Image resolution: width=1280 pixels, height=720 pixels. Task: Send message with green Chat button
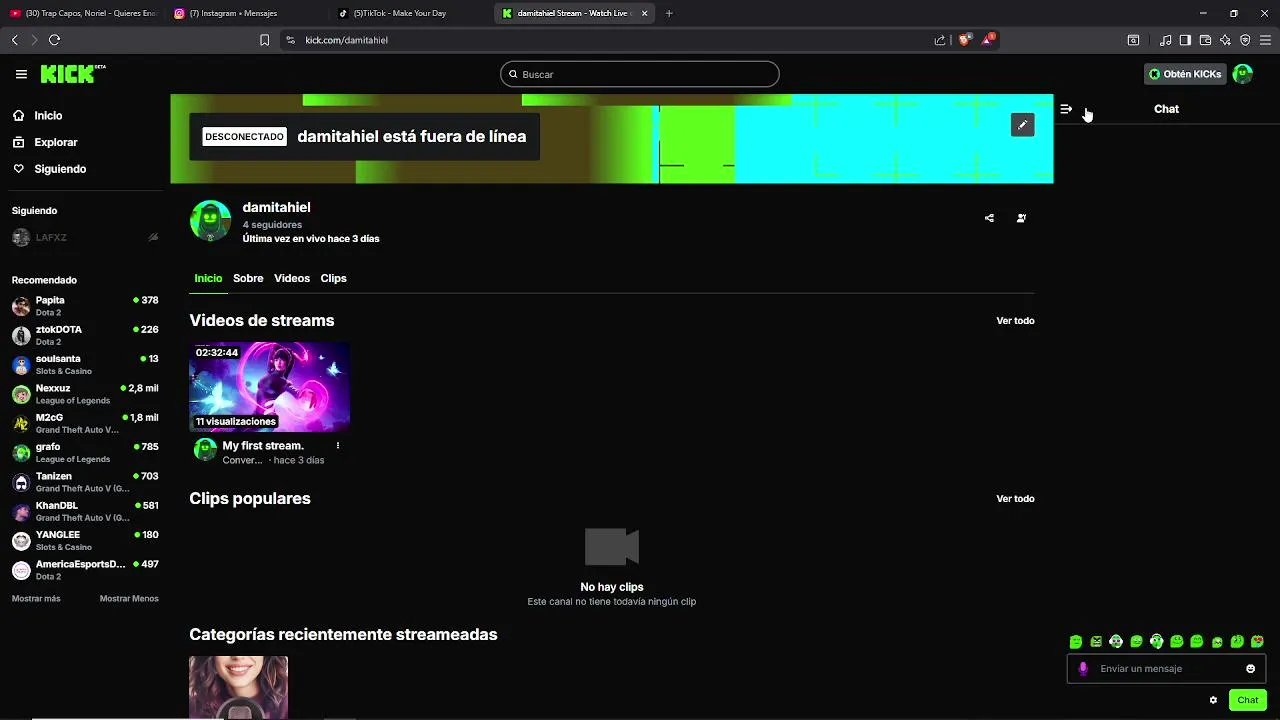1248,700
